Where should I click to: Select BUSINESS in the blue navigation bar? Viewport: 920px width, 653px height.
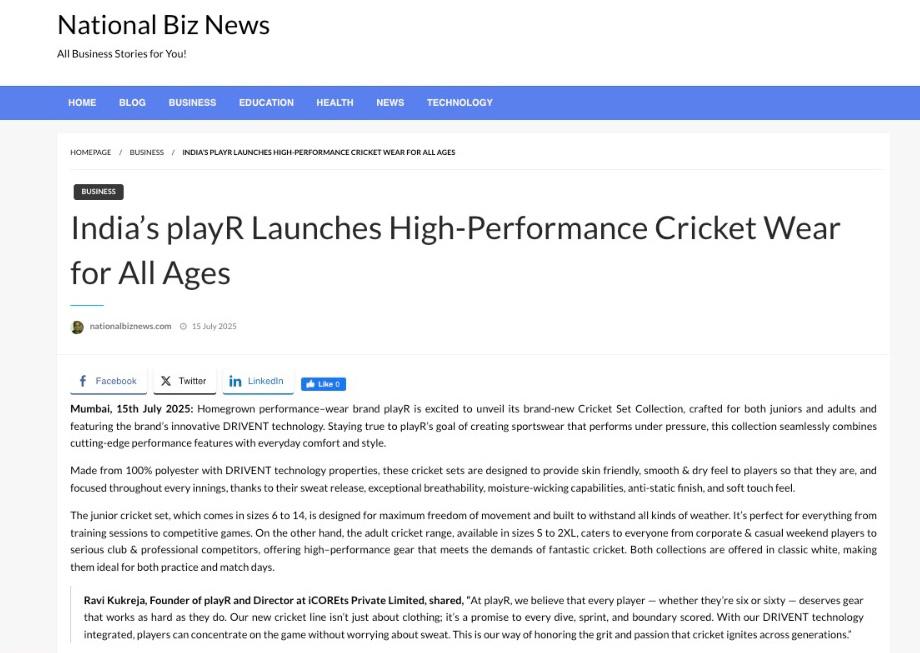pos(192,103)
